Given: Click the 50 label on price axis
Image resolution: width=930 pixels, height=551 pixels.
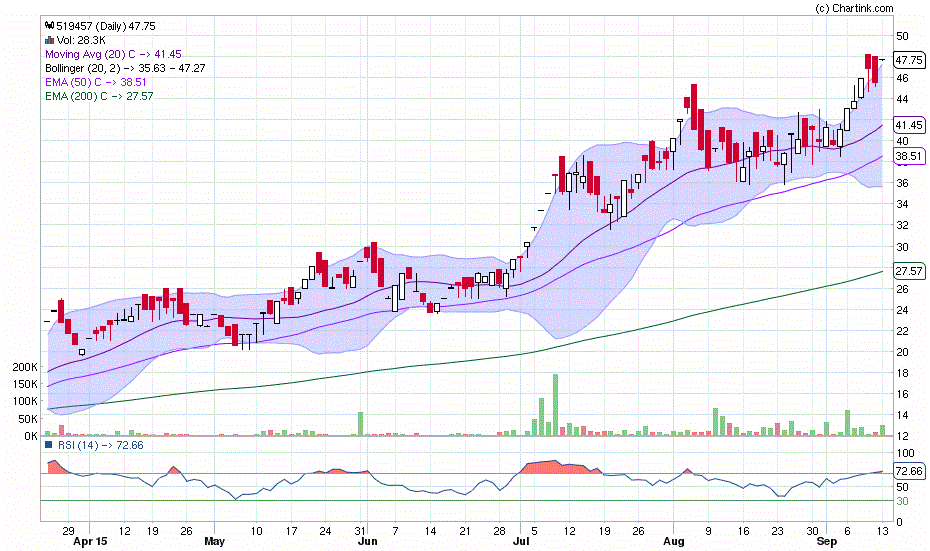Looking at the screenshot, I should (902, 36).
